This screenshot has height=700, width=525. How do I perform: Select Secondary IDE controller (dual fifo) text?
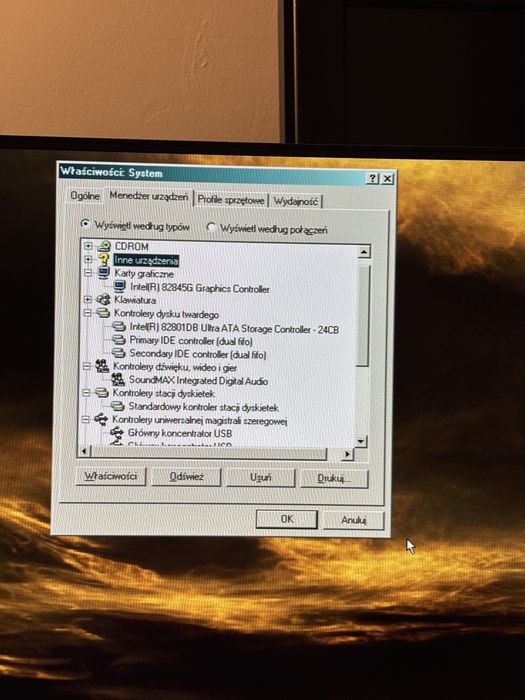(197, 354)
